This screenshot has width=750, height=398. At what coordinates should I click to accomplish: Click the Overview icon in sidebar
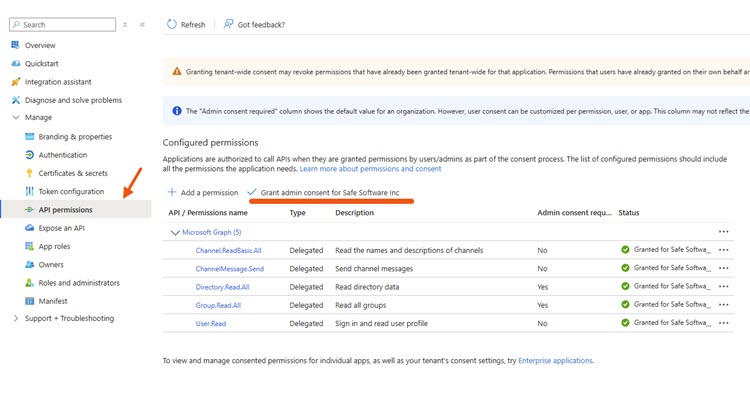15,45
